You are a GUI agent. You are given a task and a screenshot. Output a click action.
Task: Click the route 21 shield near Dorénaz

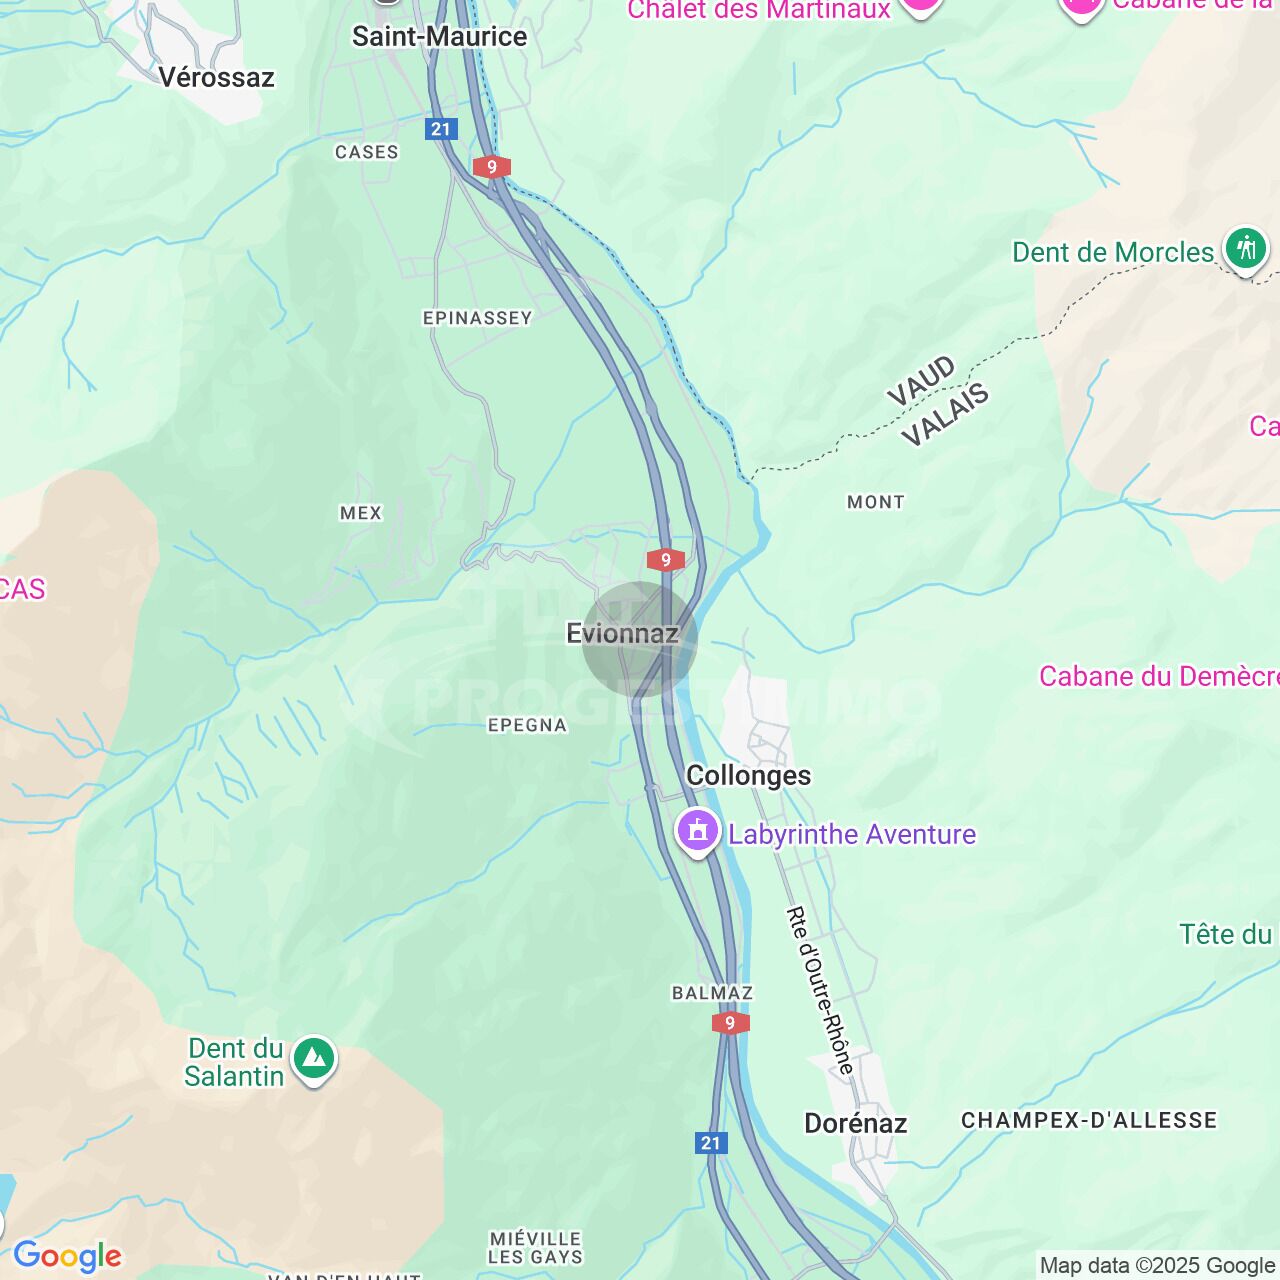click(711, 1143)
